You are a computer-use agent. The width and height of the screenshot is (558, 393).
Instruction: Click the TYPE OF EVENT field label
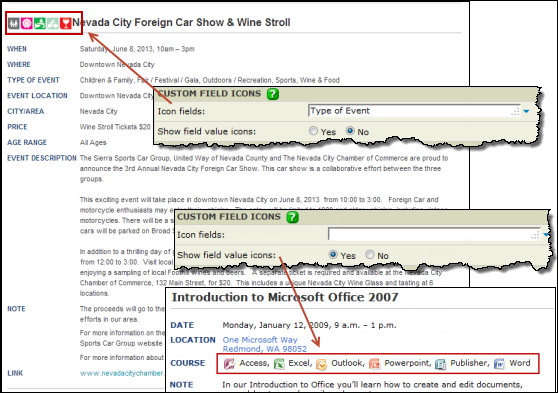(33, 80)
